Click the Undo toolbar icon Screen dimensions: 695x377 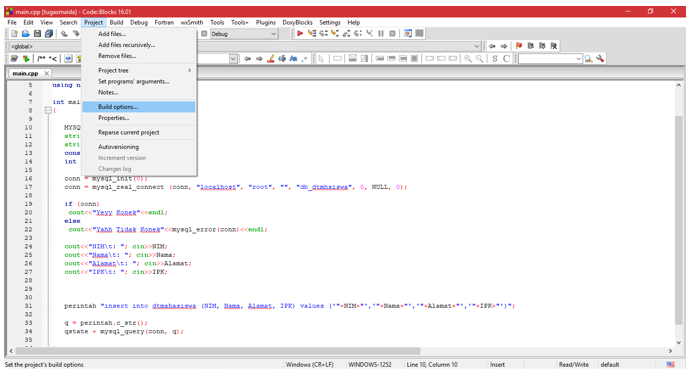(x=64, y=34)
